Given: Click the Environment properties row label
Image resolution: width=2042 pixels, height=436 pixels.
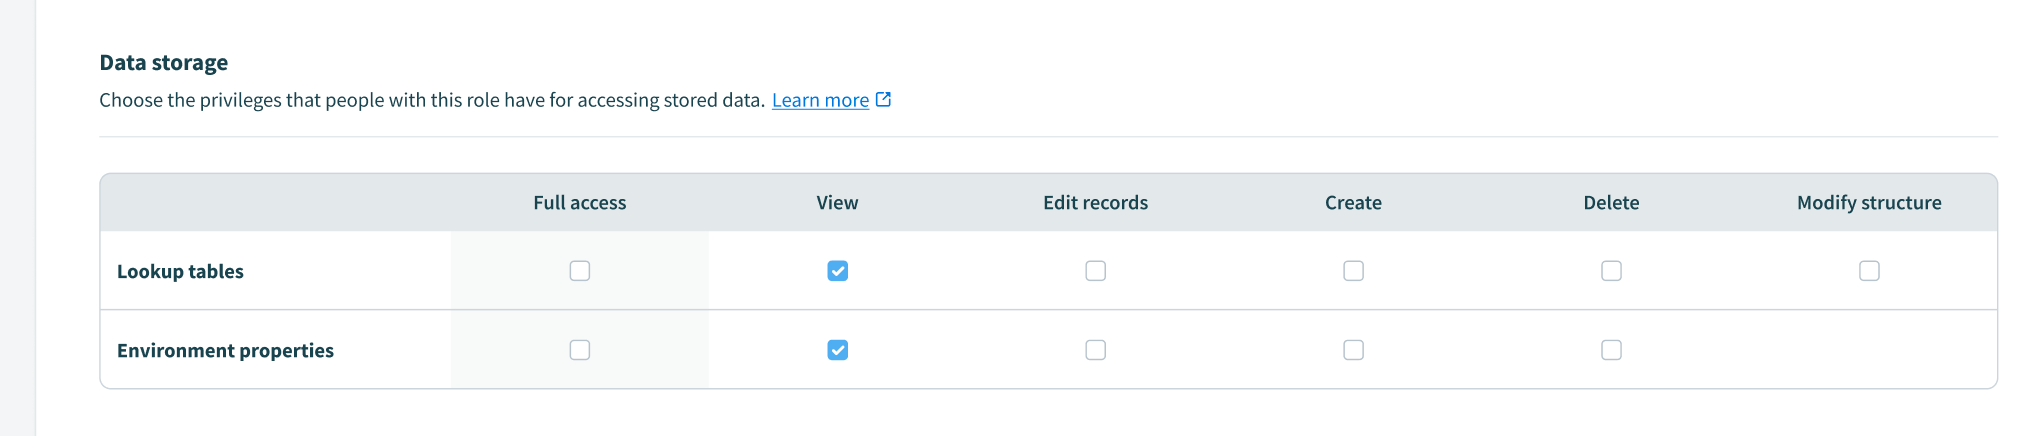Looking at the screenshot, I should coord(225,351).
